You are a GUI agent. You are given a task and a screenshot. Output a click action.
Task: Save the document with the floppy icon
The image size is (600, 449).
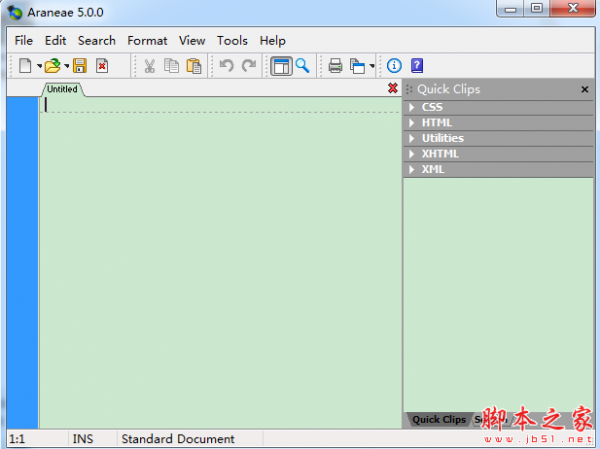click(x=80, y=66)
